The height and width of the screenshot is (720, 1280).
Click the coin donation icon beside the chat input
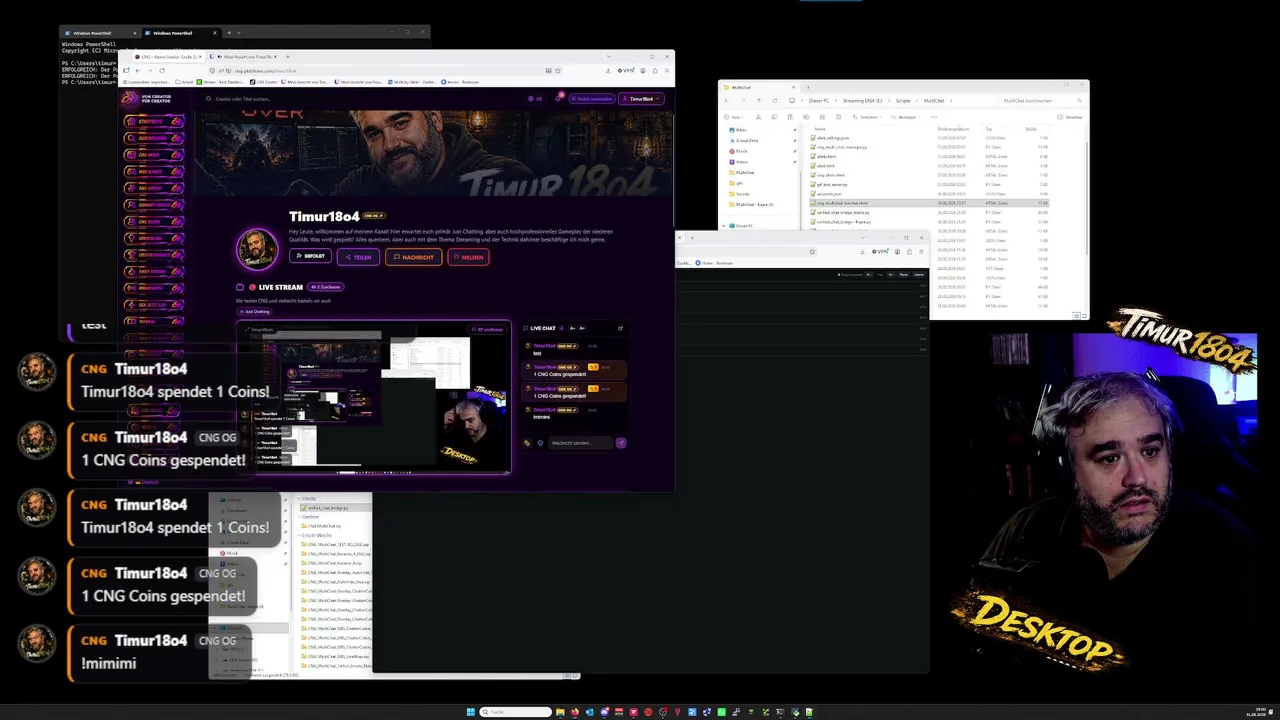point(528,443)
